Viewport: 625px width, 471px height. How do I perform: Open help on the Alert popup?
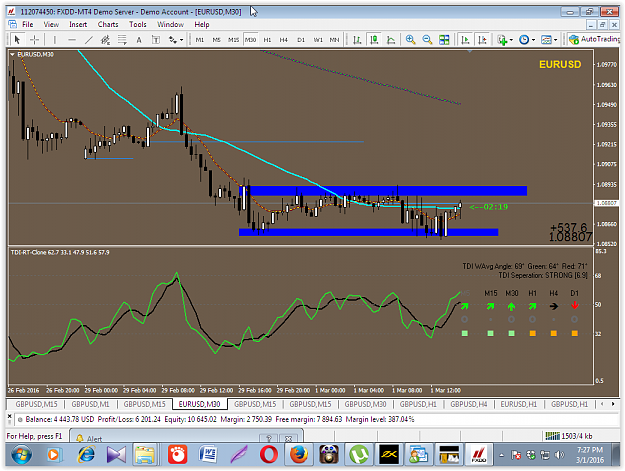[269, 438]
